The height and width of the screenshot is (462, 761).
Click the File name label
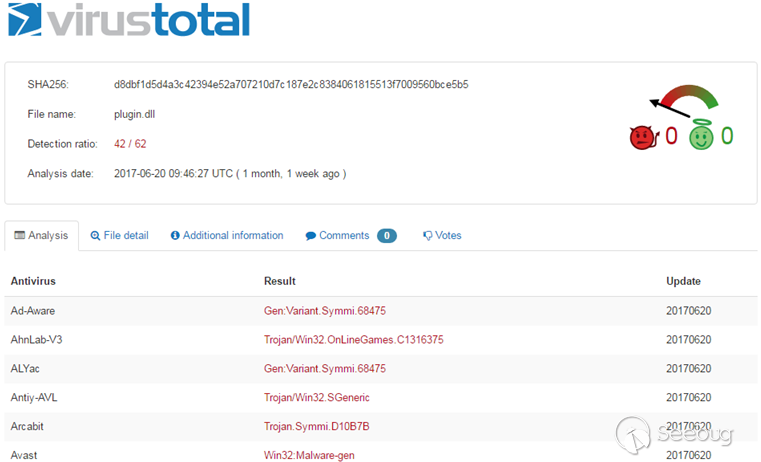[51, 114]
